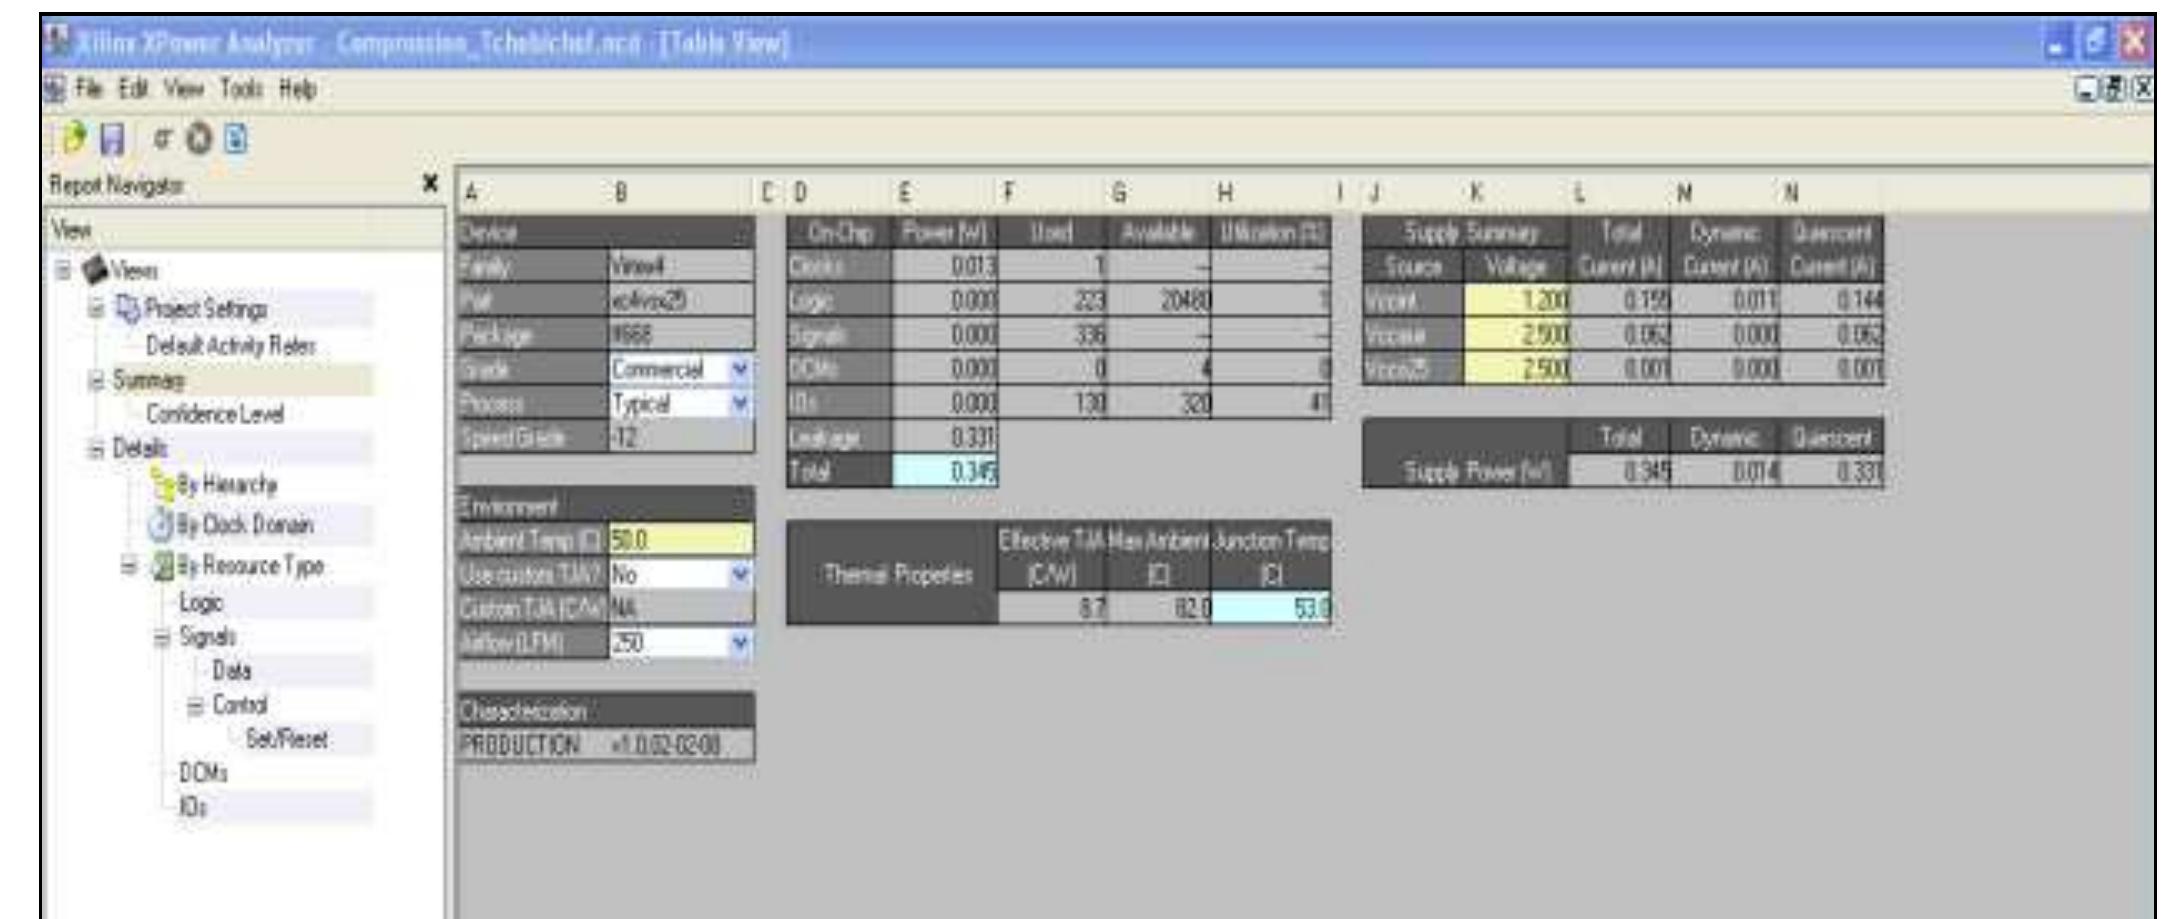
Task: Select Data under Signals
Action: click(232, 670)
